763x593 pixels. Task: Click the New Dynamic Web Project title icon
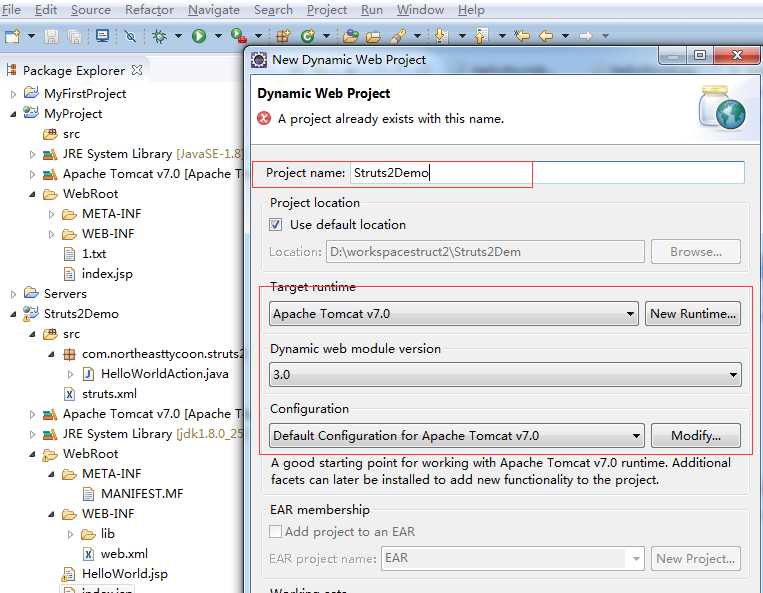pyautogui.click(x=258, y=60)
